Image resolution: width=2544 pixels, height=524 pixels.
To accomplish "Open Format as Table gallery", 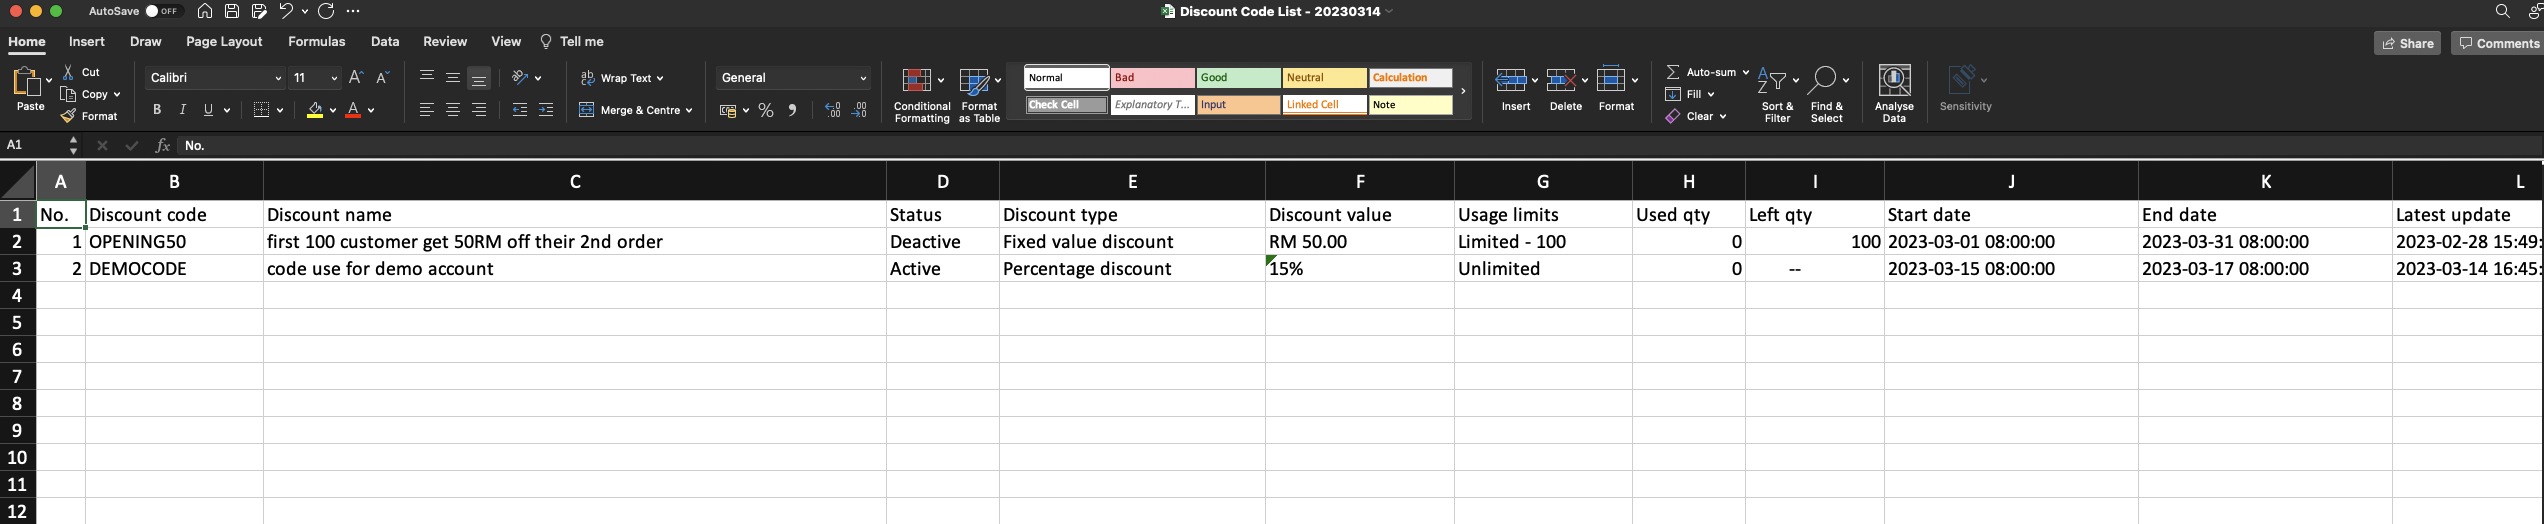I will [974, 81].
